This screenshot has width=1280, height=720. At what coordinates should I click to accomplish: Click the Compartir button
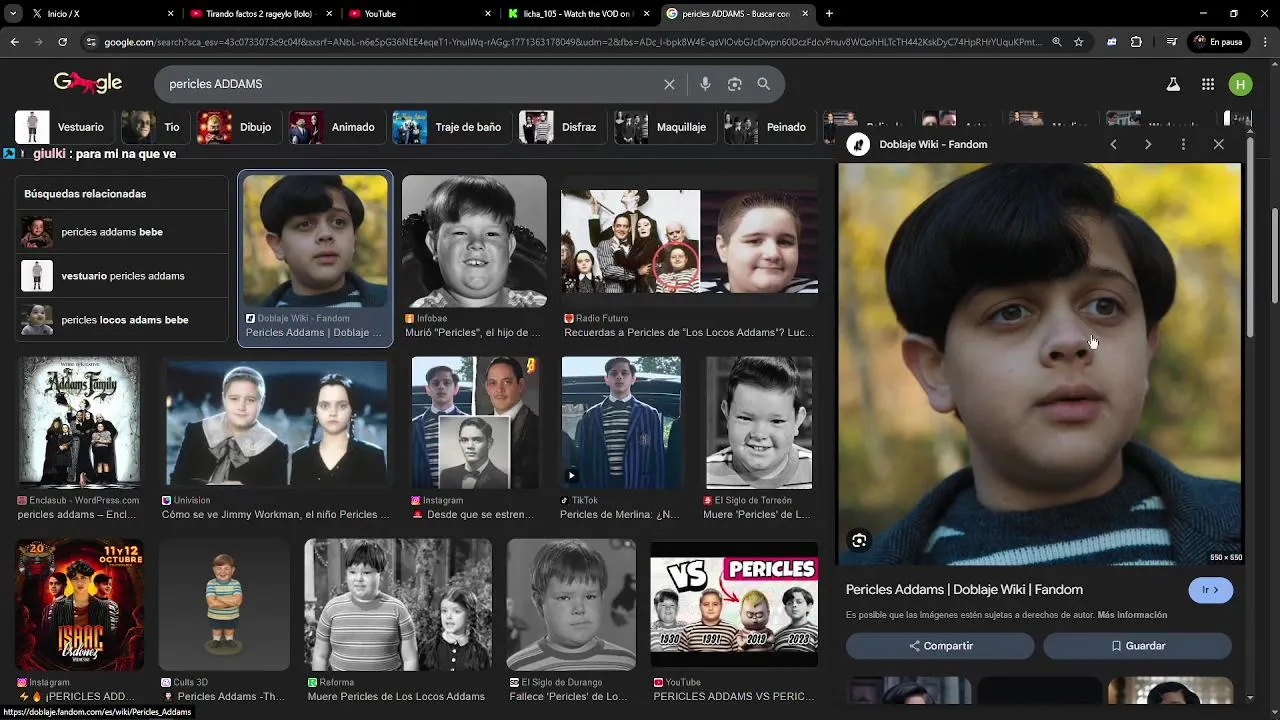[940, 646]
